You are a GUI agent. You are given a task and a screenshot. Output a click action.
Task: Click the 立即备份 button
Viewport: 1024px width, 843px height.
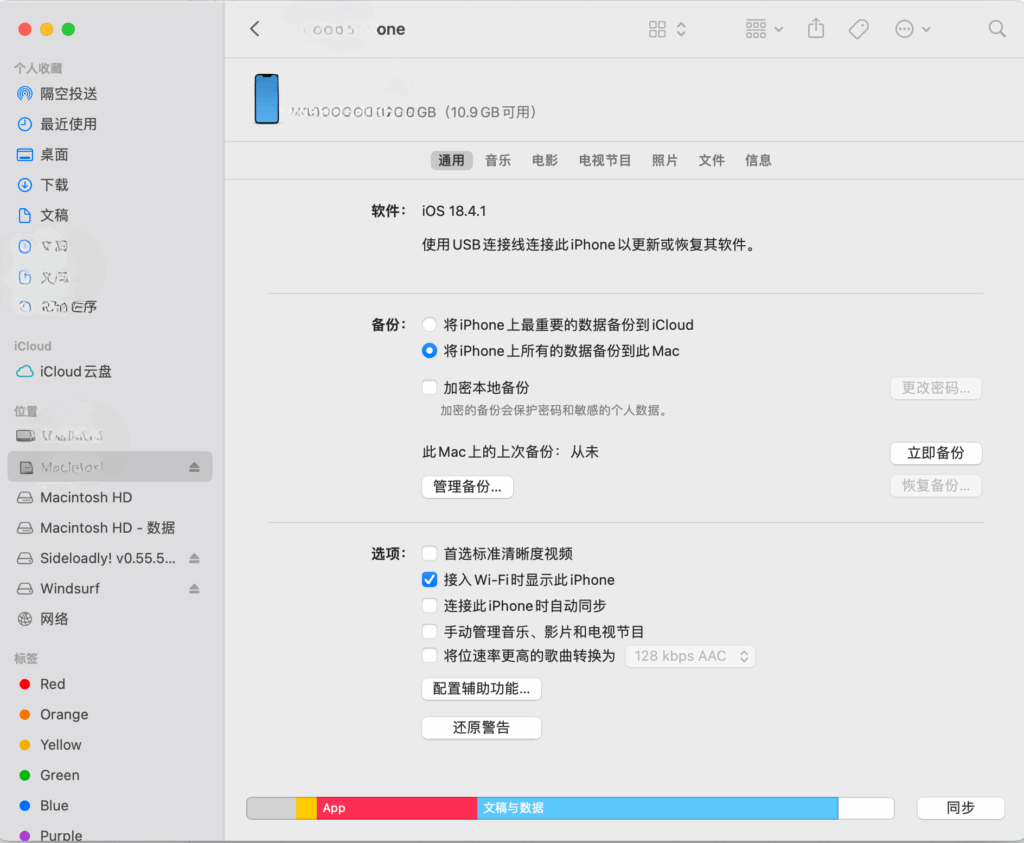click(936, 453)
